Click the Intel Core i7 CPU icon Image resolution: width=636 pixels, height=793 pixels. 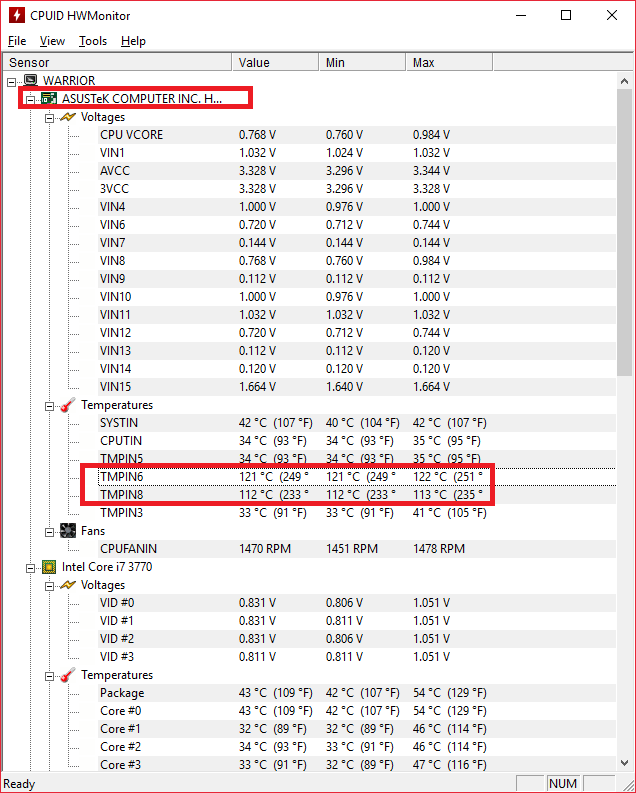[49, 567]
